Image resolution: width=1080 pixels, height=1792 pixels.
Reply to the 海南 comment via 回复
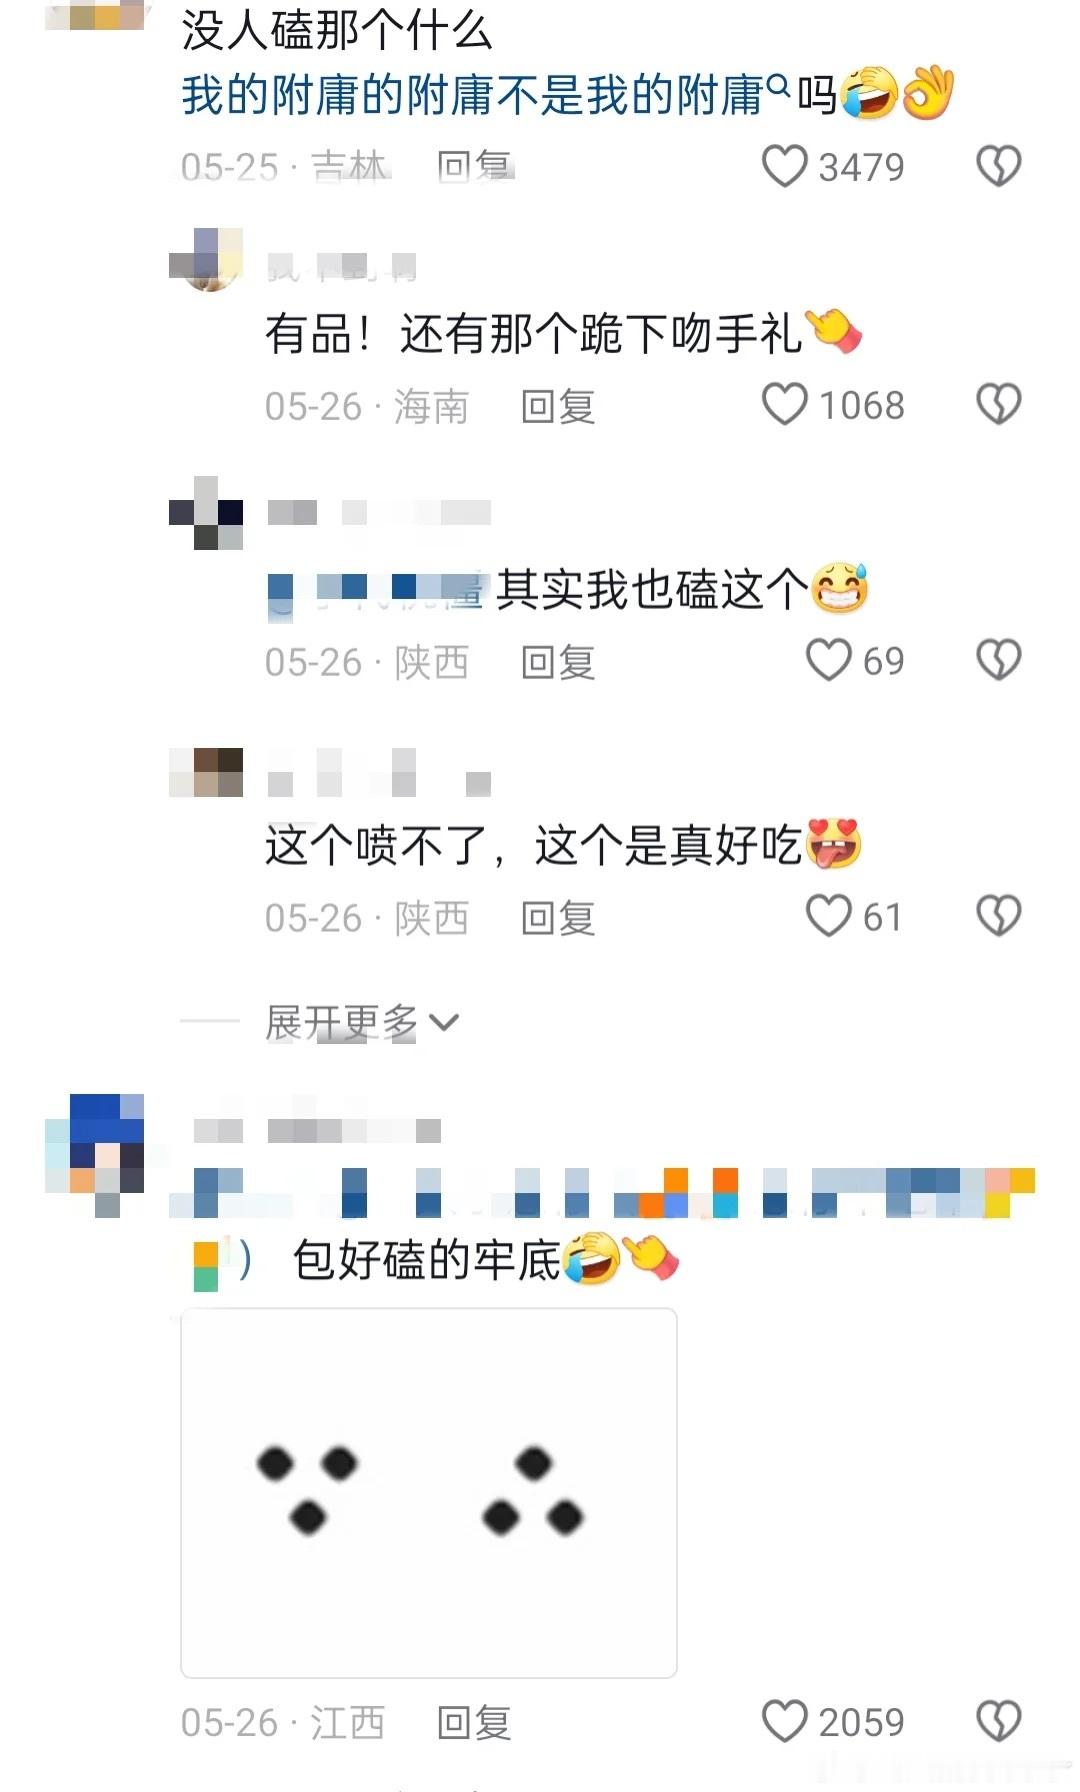click(x=558, y=406)
